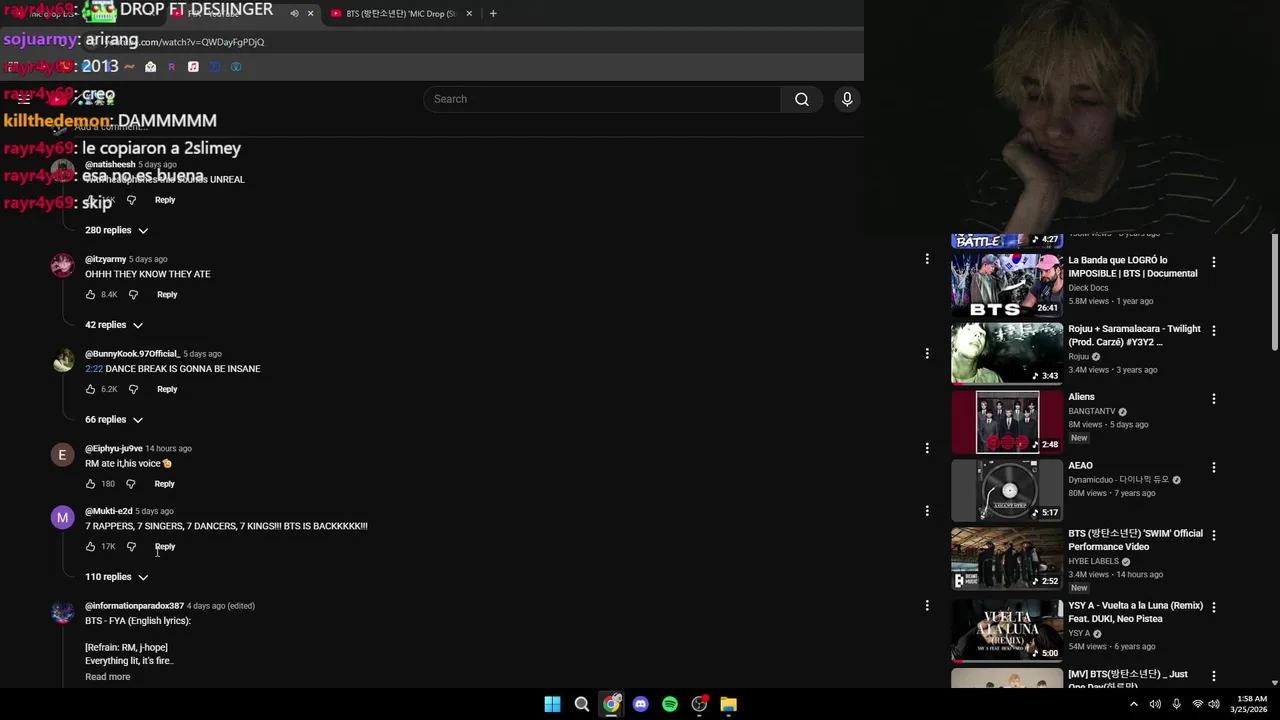Open File Explorer from the taskbar

point(729,704)
